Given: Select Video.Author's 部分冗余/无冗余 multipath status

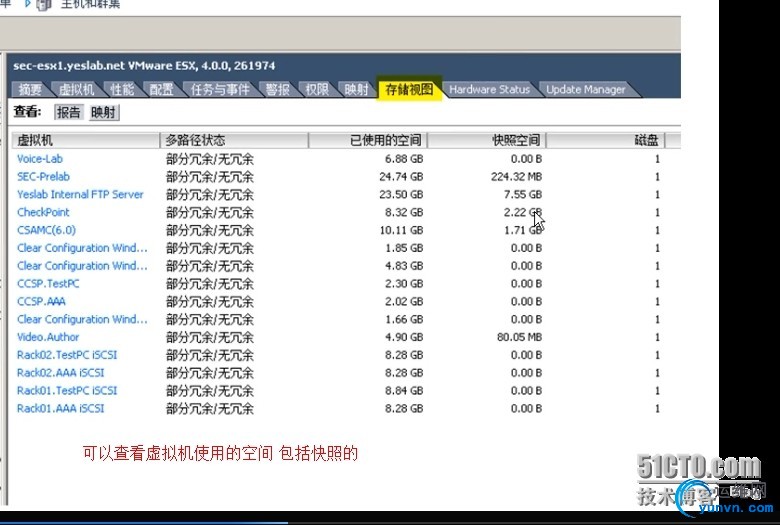Looking at the screenshot, I should (210, 338).
